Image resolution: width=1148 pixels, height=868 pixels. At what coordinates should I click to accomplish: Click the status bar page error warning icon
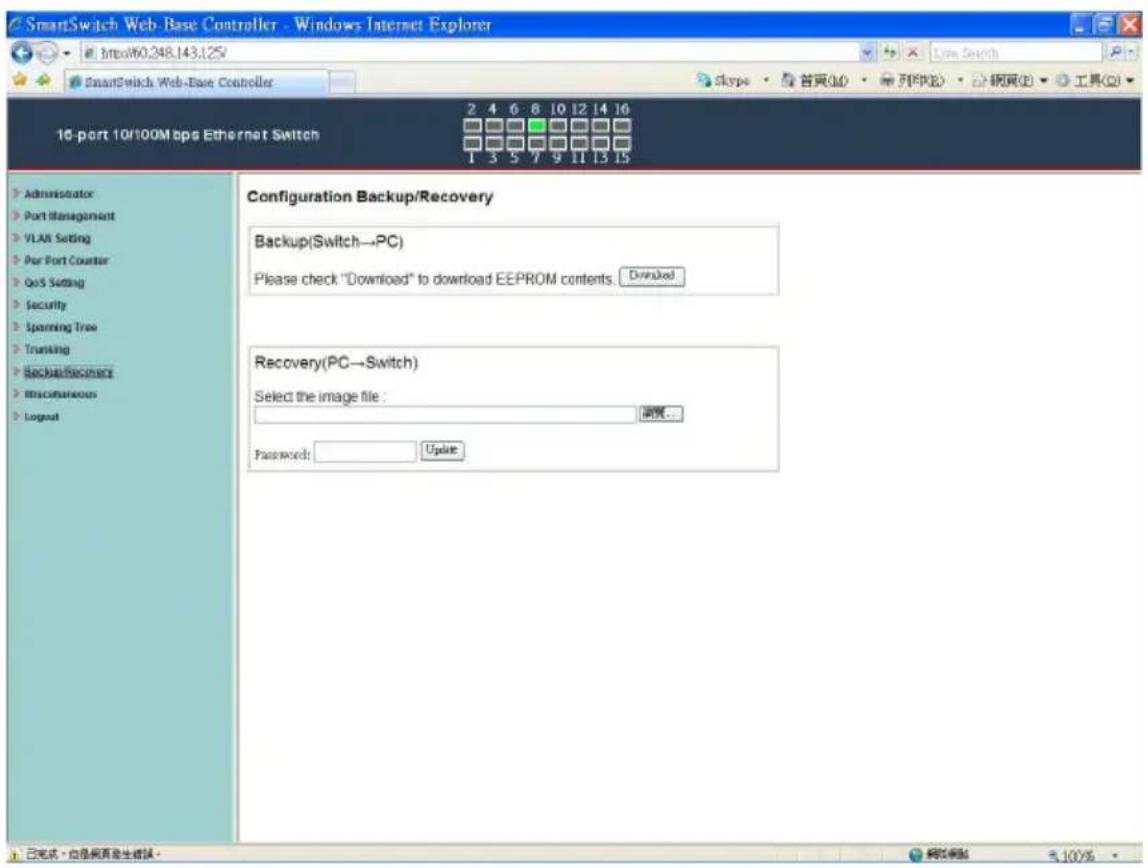pos(13,855)
